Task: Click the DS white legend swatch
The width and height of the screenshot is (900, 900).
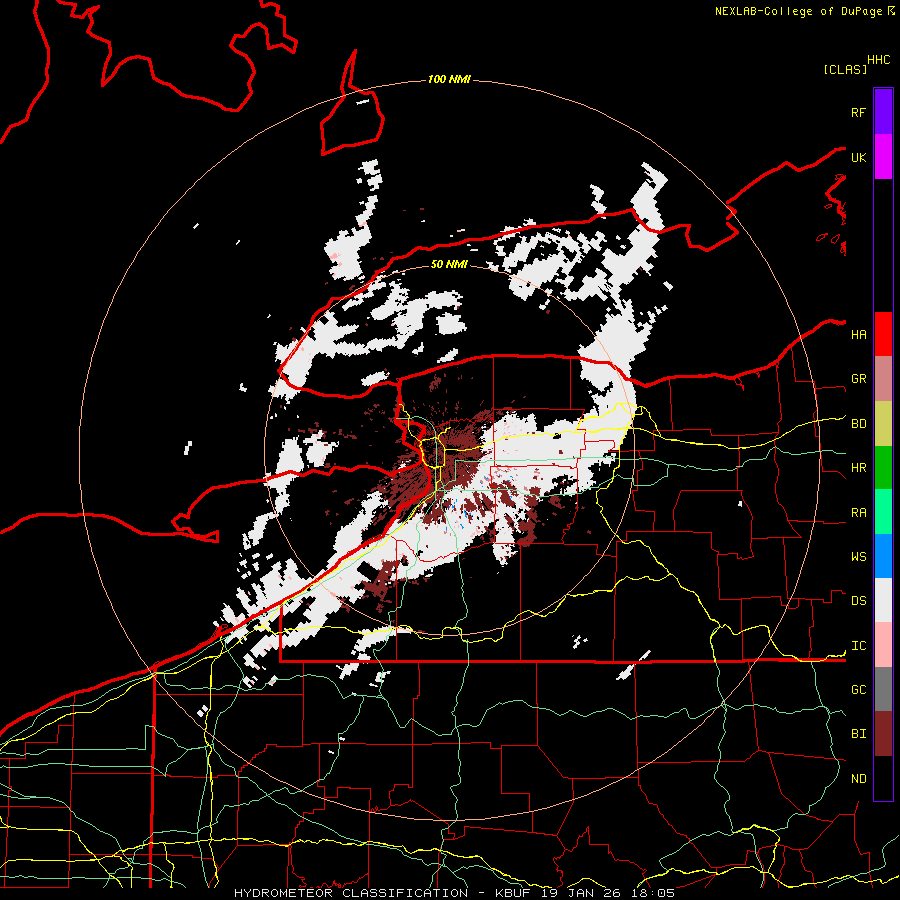Action: click(883, 600)
